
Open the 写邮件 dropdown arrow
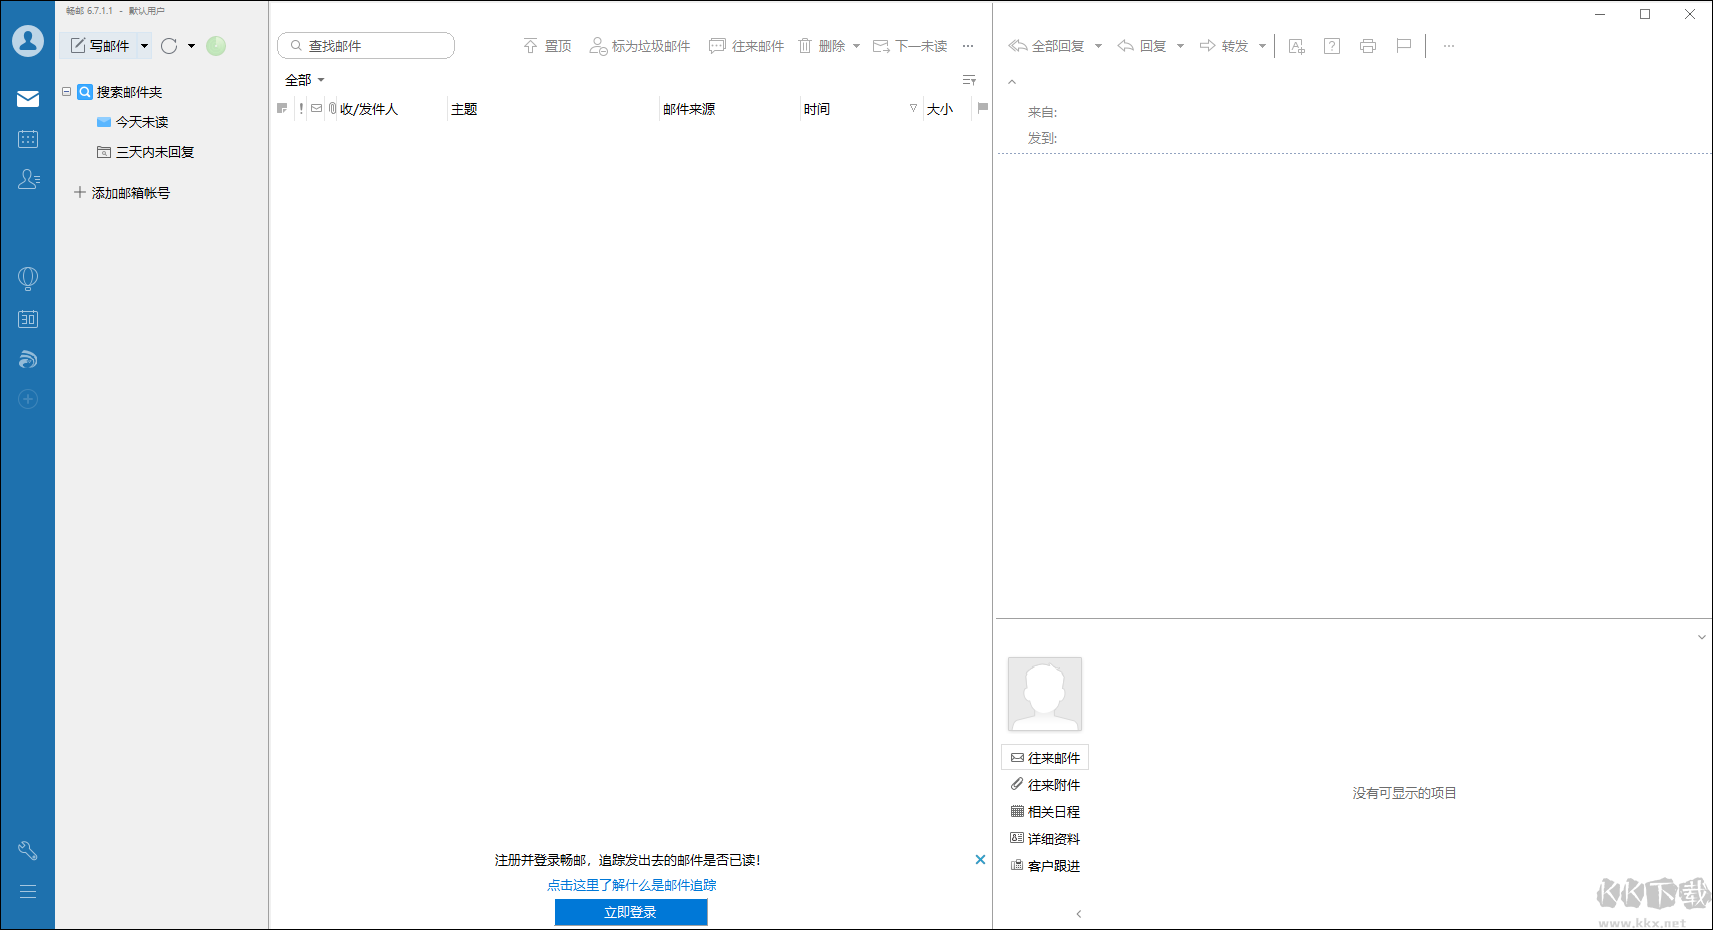click(x=144, y=46)
